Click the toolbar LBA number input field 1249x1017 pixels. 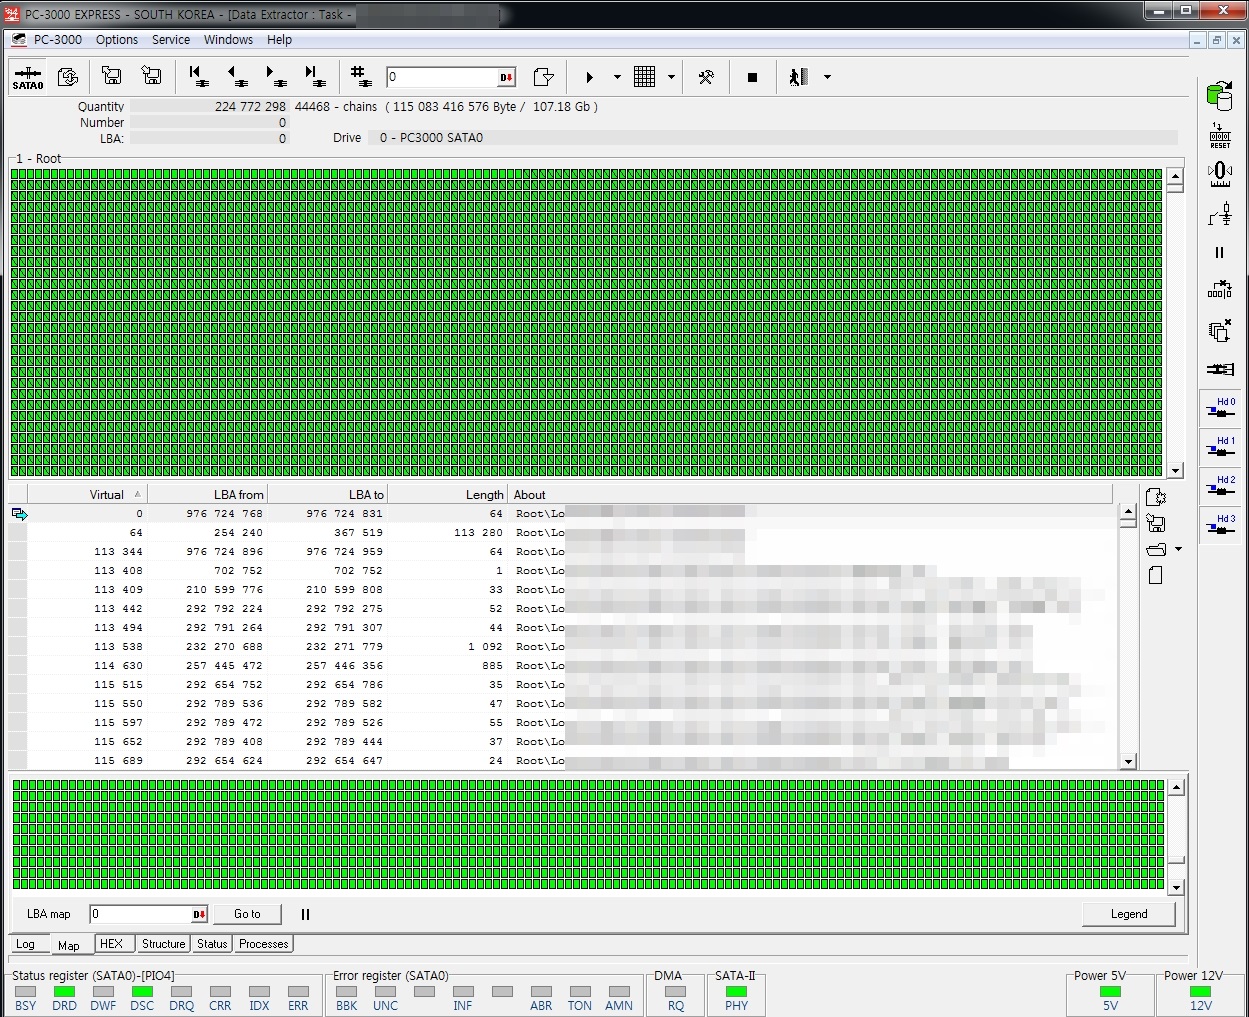(x=442, y=77)
